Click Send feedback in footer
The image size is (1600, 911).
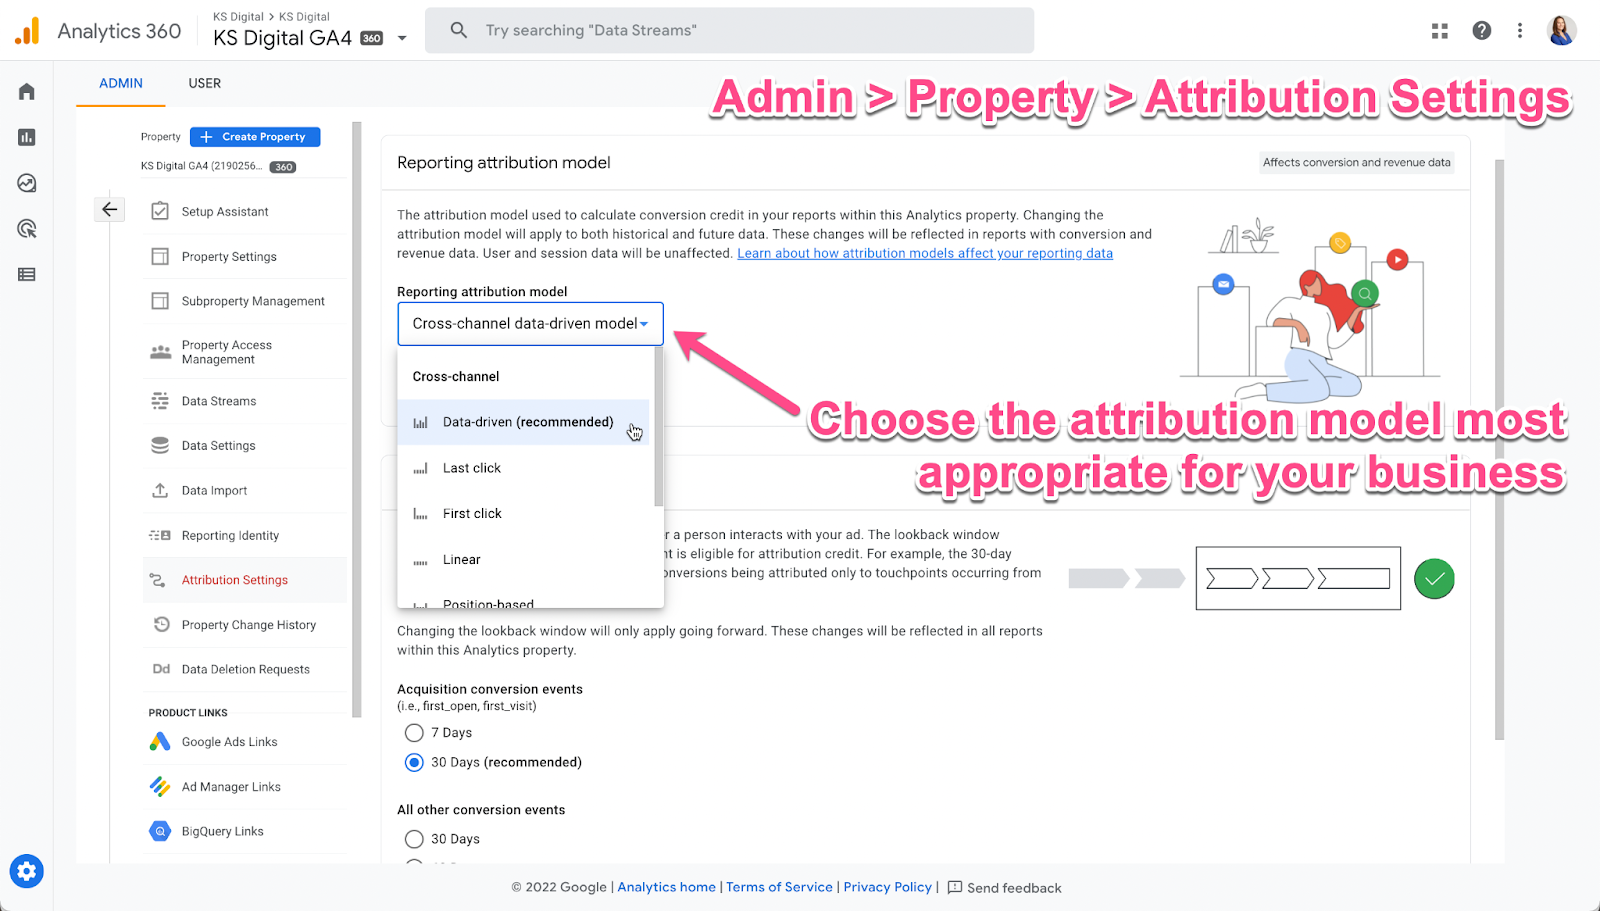(x=1004, y=887)
